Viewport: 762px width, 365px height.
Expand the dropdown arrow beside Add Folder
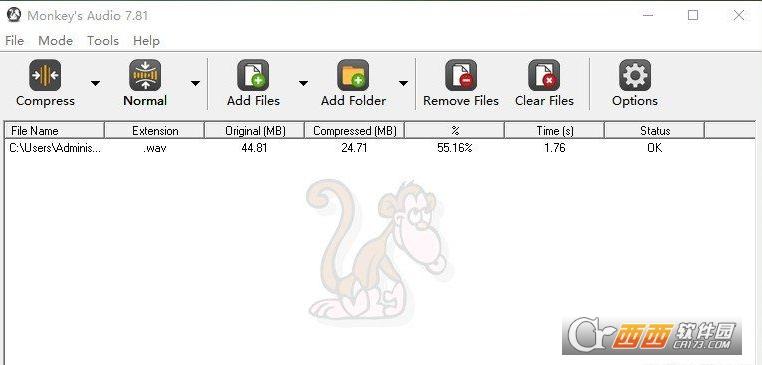pos(403,84)
